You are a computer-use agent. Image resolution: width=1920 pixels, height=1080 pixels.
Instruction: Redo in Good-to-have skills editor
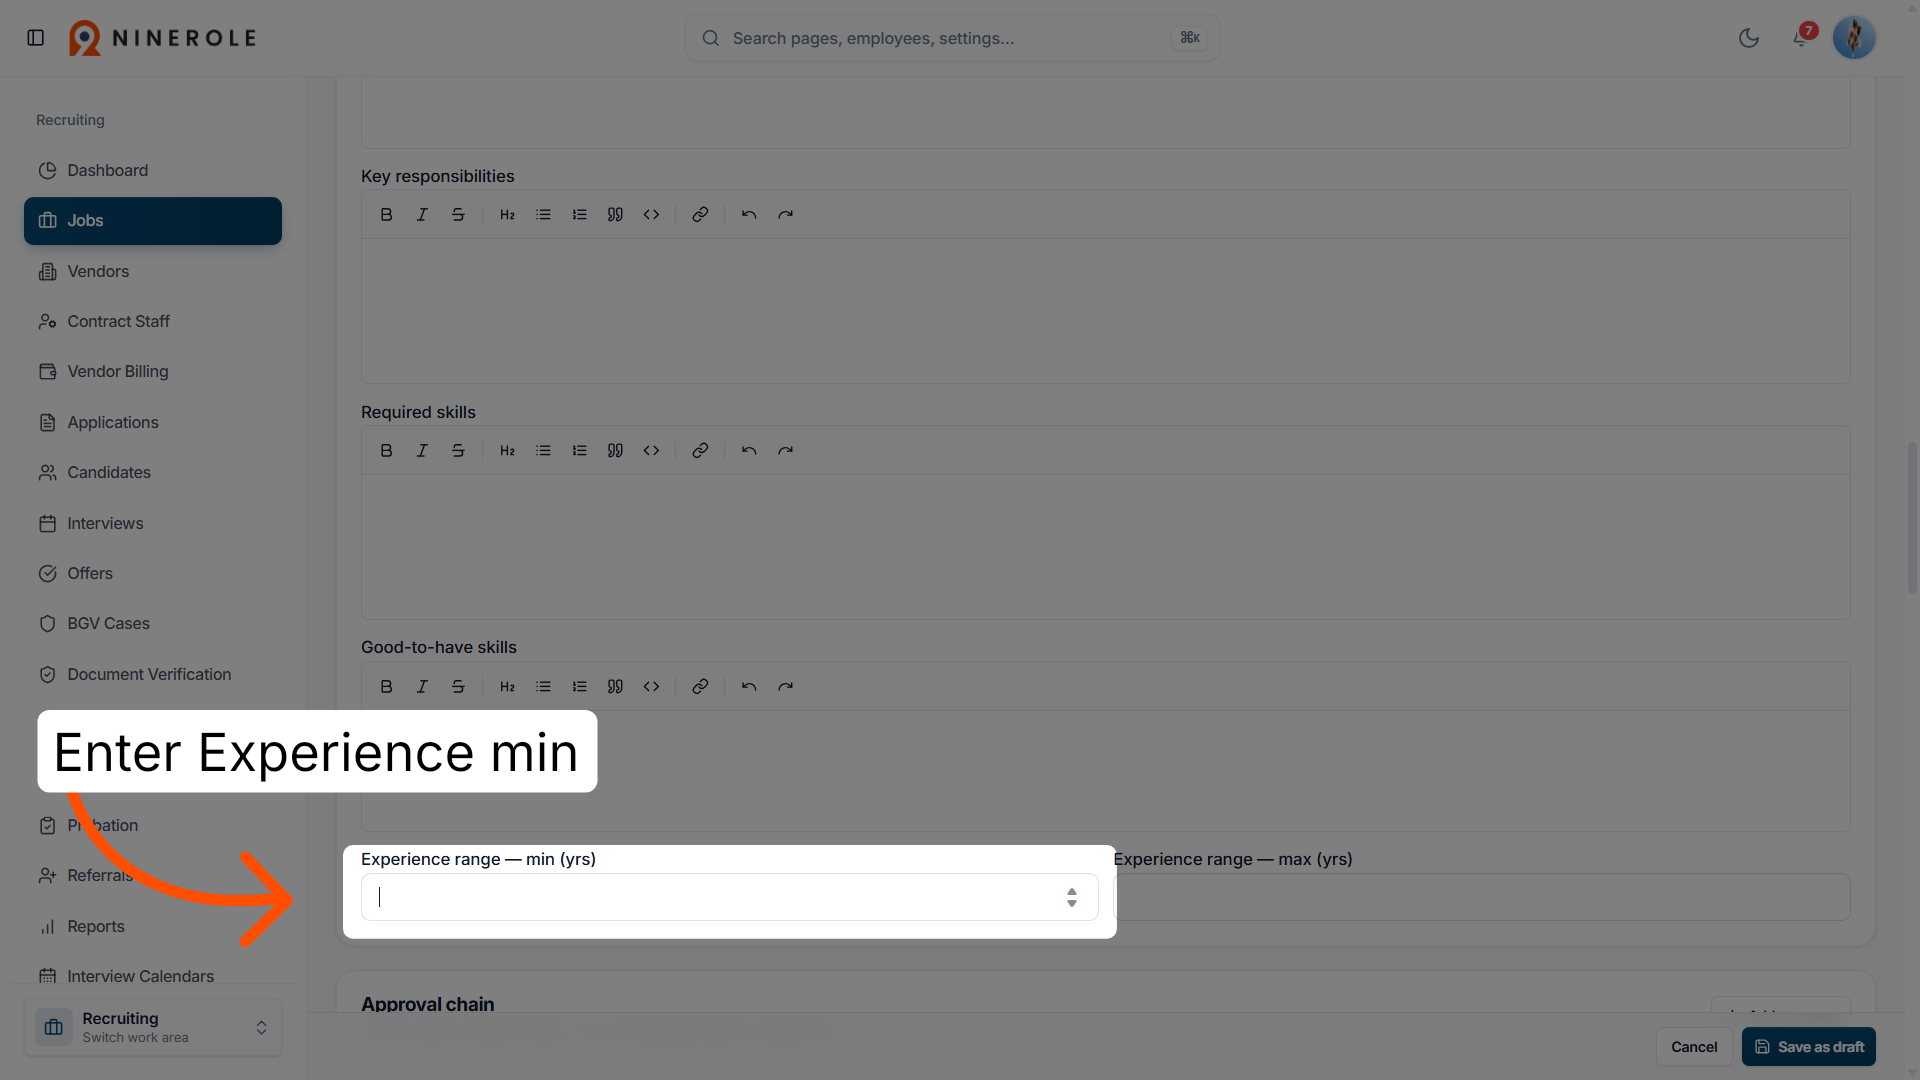point(785,687)
